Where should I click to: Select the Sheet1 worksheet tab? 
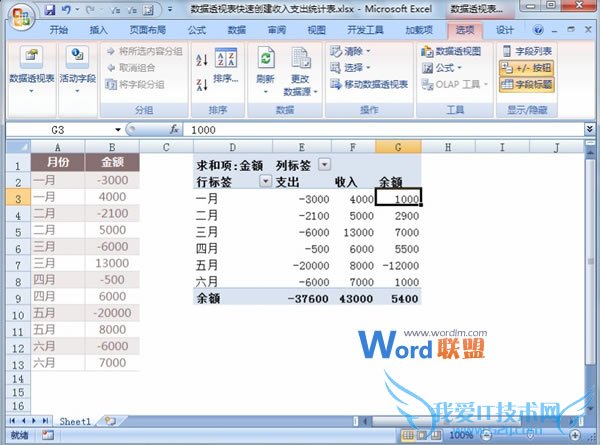coord(75,421)
